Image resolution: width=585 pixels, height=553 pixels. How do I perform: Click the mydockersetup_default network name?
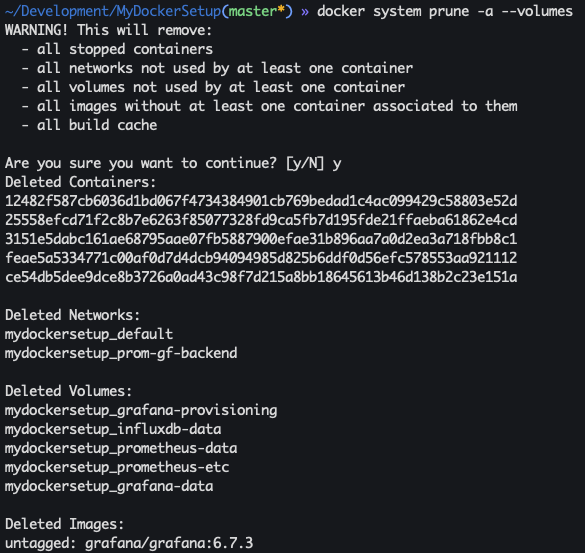[89, 334]
